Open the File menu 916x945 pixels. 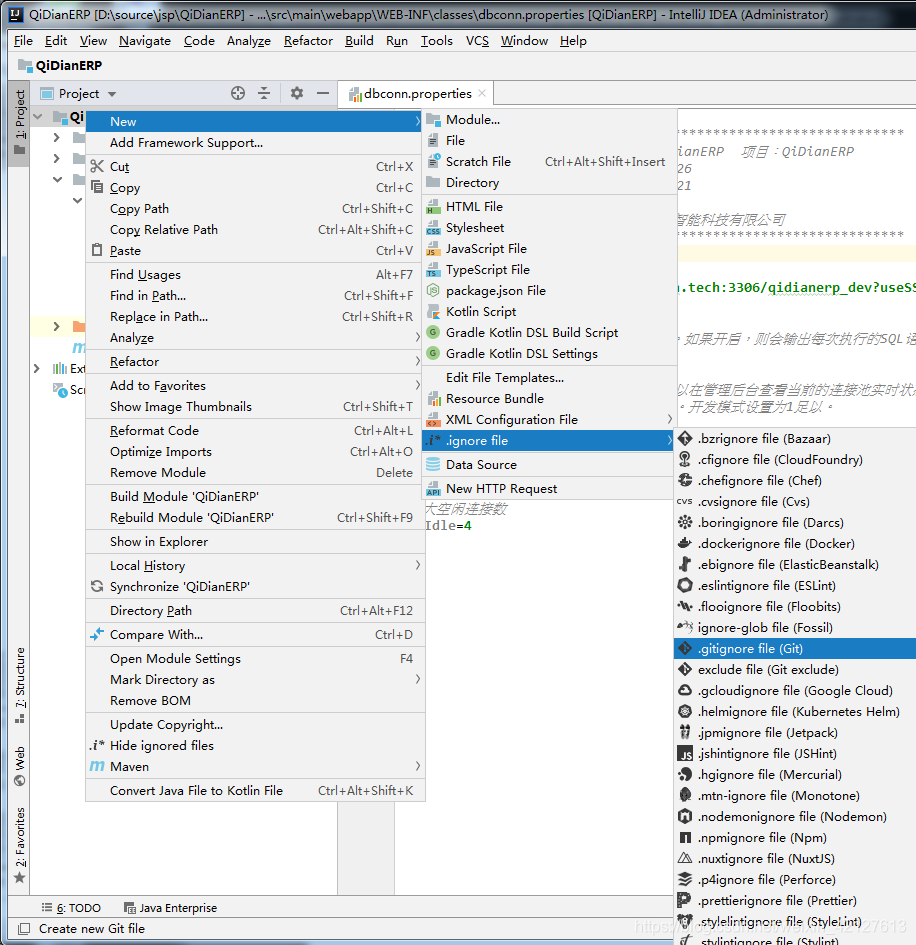[23, 40]
